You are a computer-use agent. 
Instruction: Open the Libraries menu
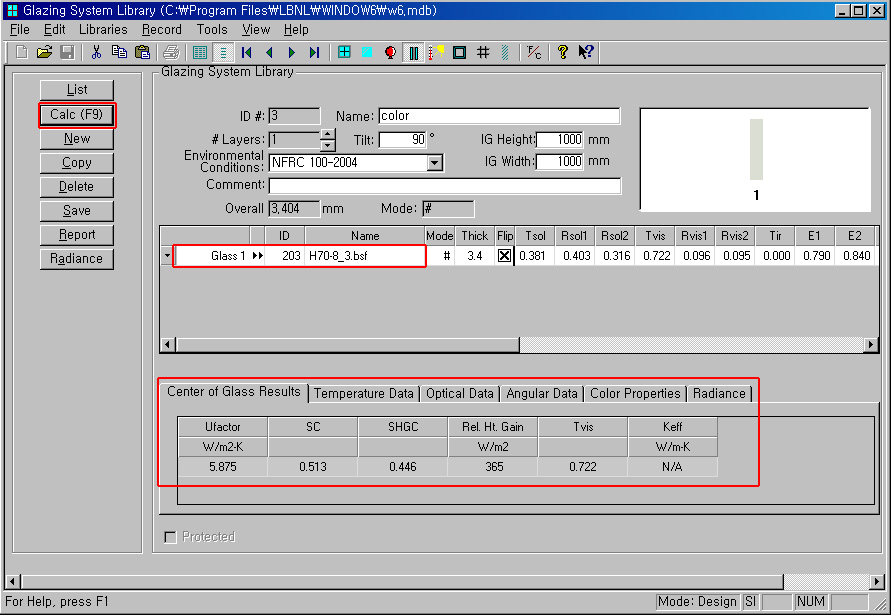(103, 30)
